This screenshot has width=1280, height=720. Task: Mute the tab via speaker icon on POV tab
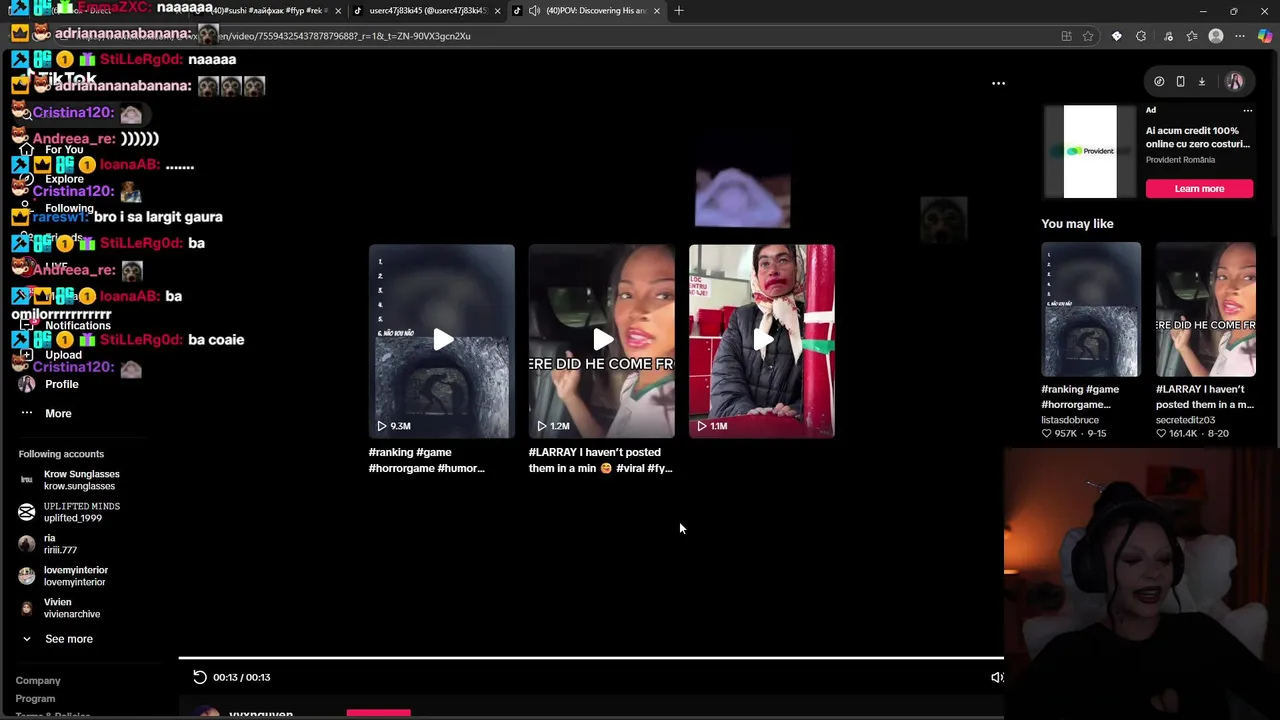(535, 10)
